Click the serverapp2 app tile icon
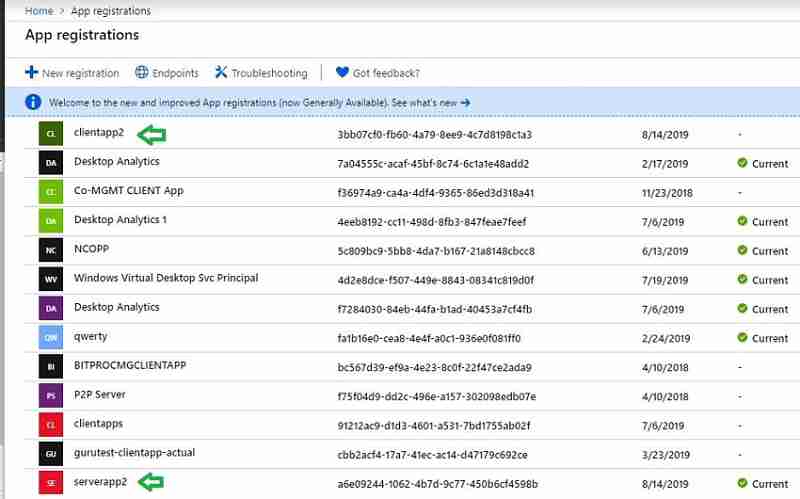The image size is (800, 499). click(51, 483)
